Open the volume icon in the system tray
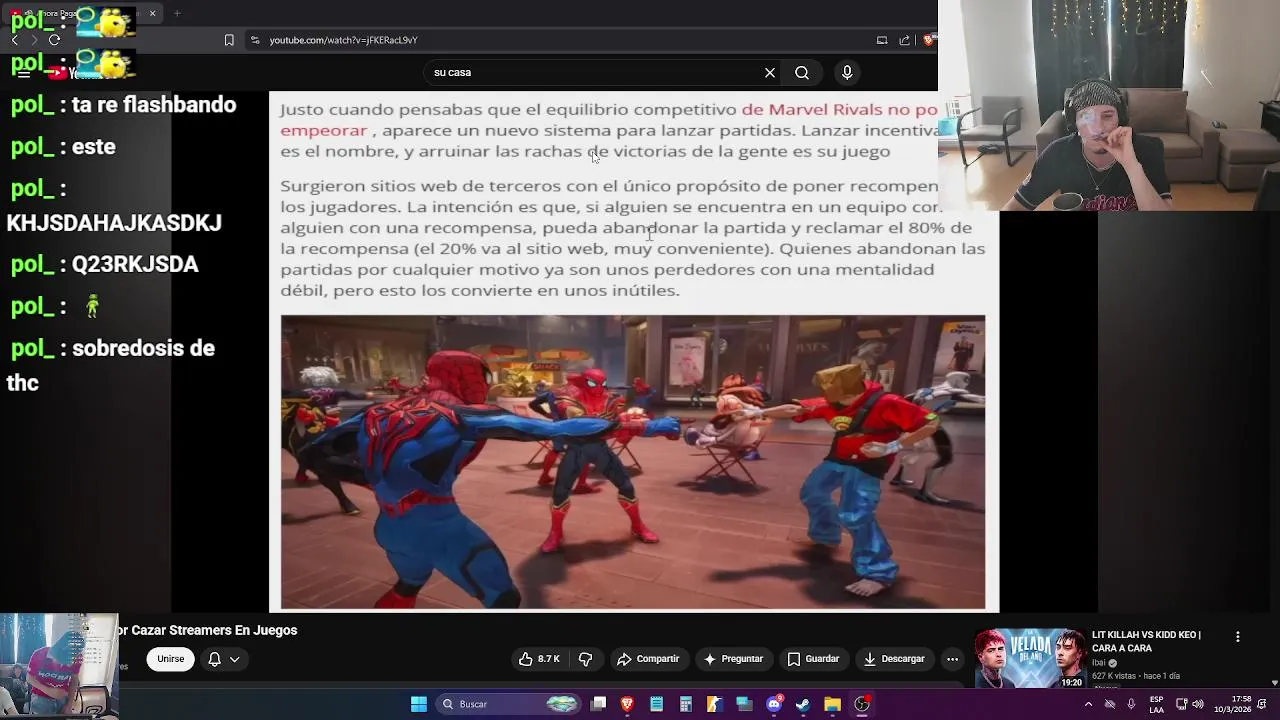This screenshot has width=1280, height=720. [1198, 704]
